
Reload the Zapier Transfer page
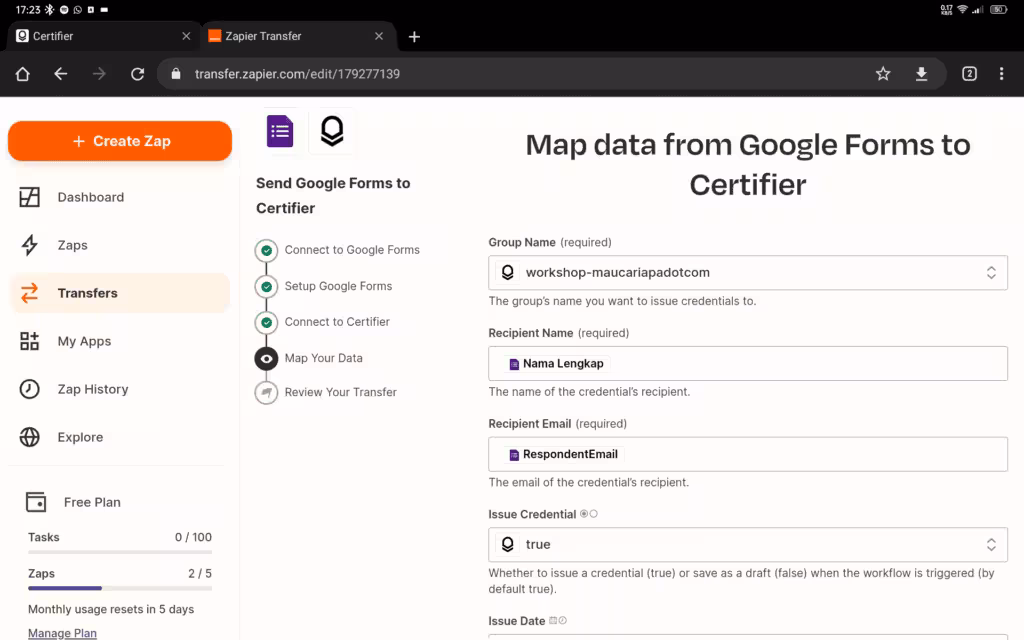[137, 74]
